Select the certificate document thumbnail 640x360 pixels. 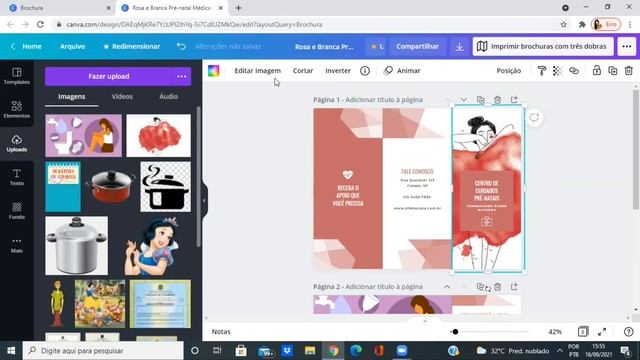(x=160, y=304)
